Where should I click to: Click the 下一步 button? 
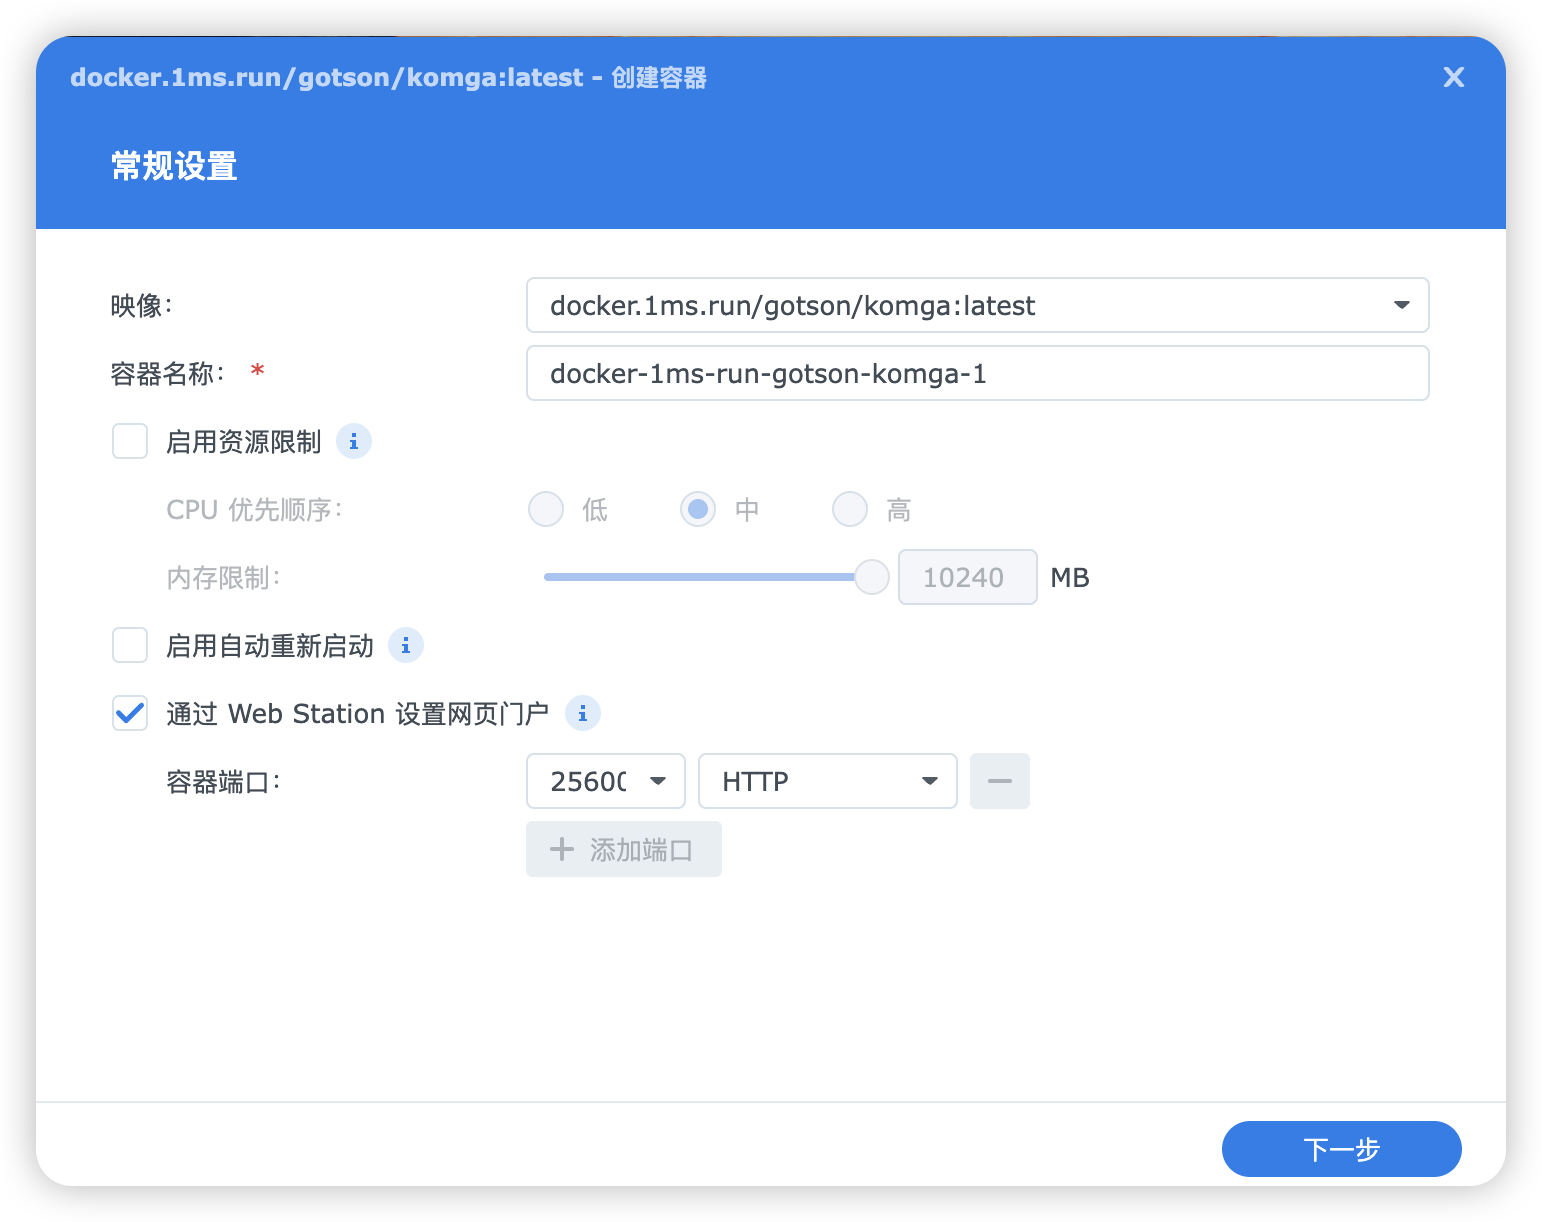click(x=1341, y=1149)
